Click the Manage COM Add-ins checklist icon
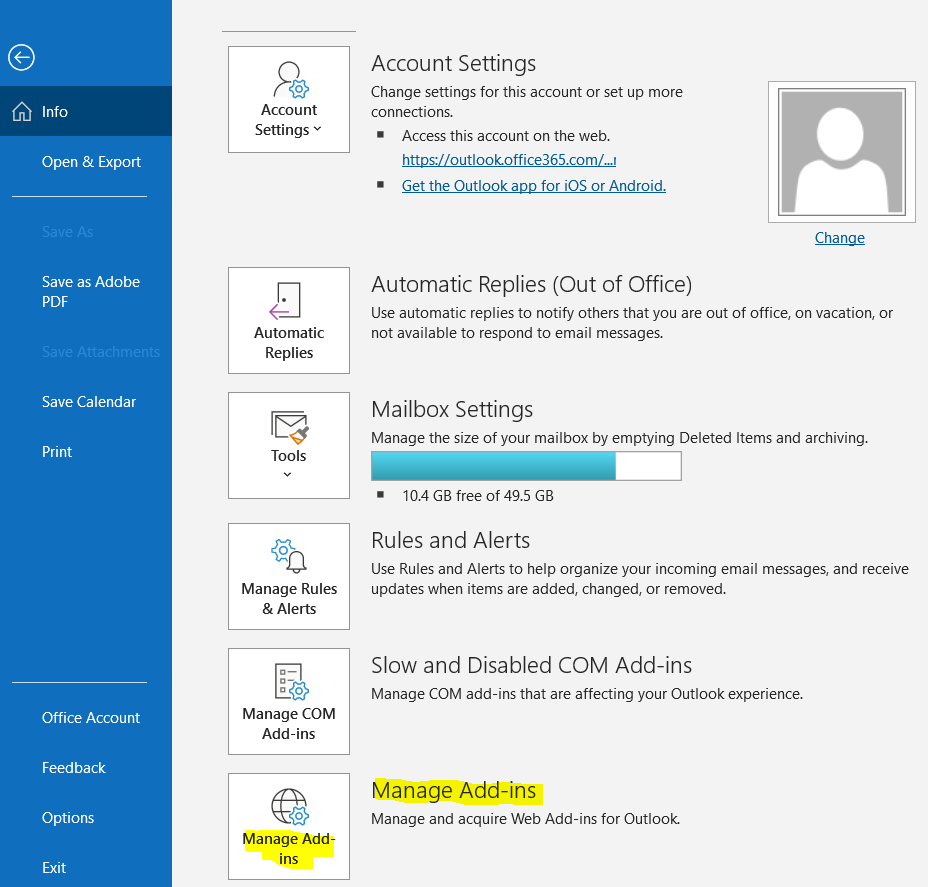The width and height of the screenshot is (928, 887). (x=291, y=681)
